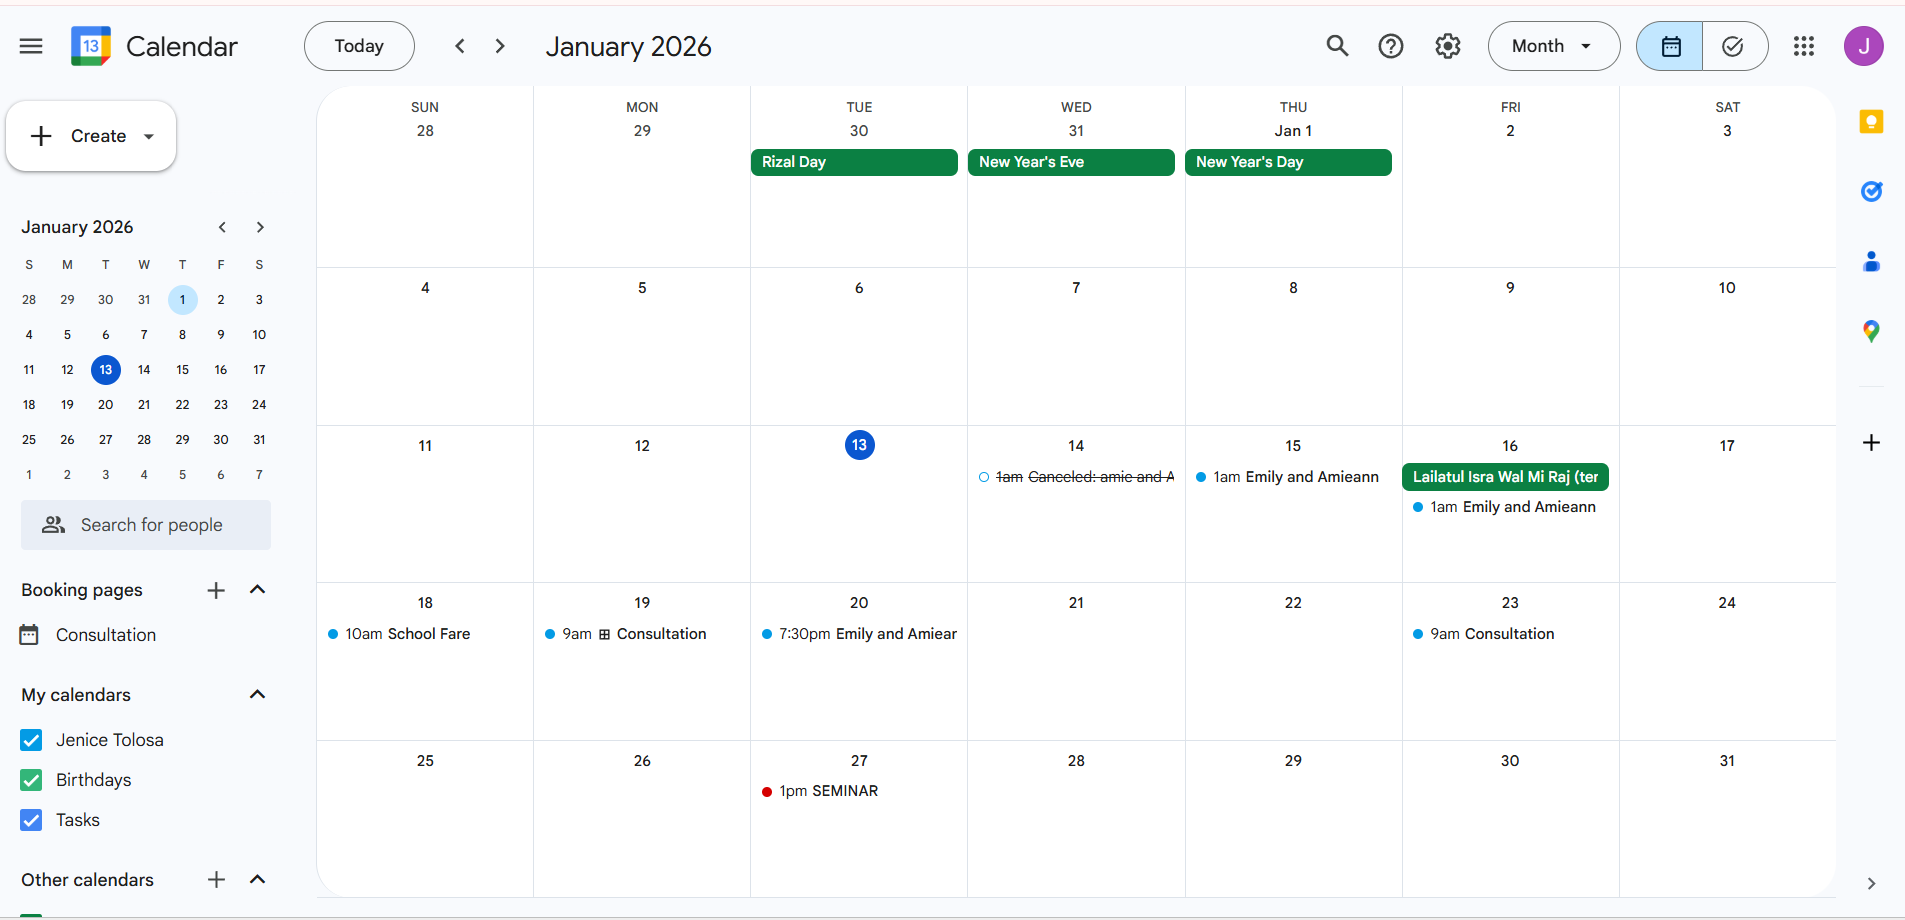Select day 24 in mini calendar

[x=259, y=405]
